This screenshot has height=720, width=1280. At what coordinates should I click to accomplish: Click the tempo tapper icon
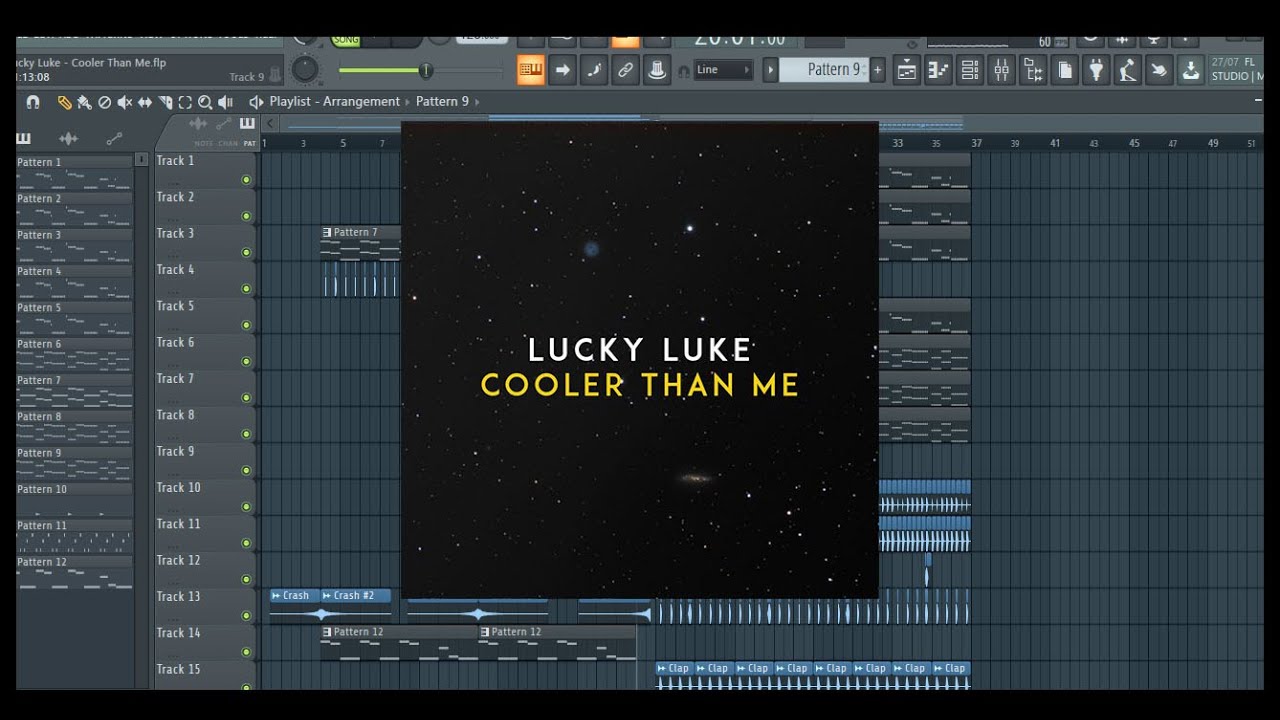[1128, 70]
